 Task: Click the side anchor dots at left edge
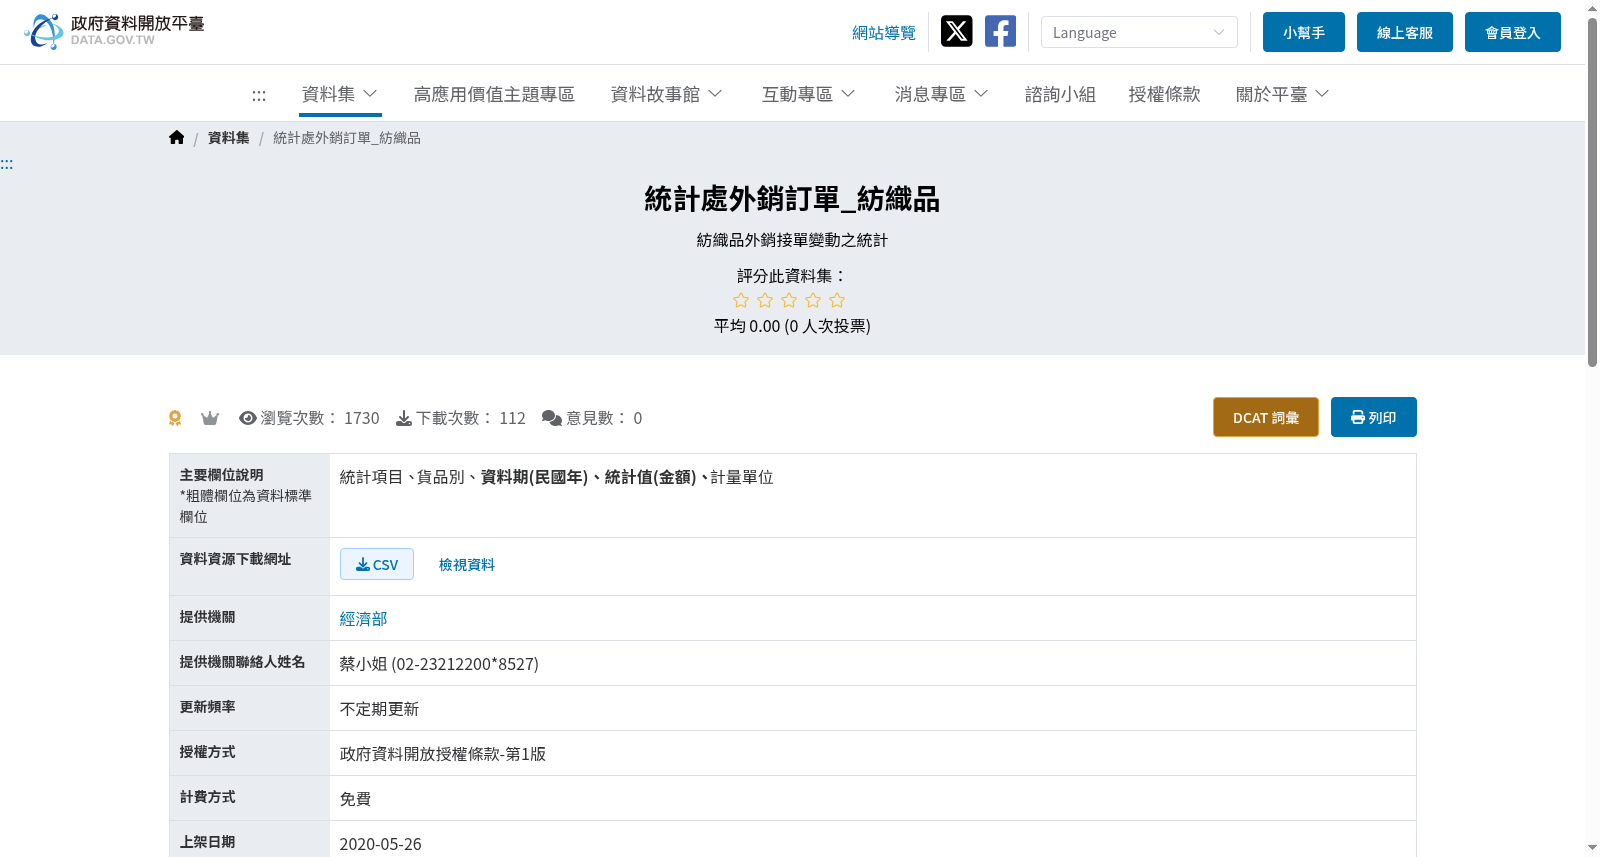coord(7,164)
